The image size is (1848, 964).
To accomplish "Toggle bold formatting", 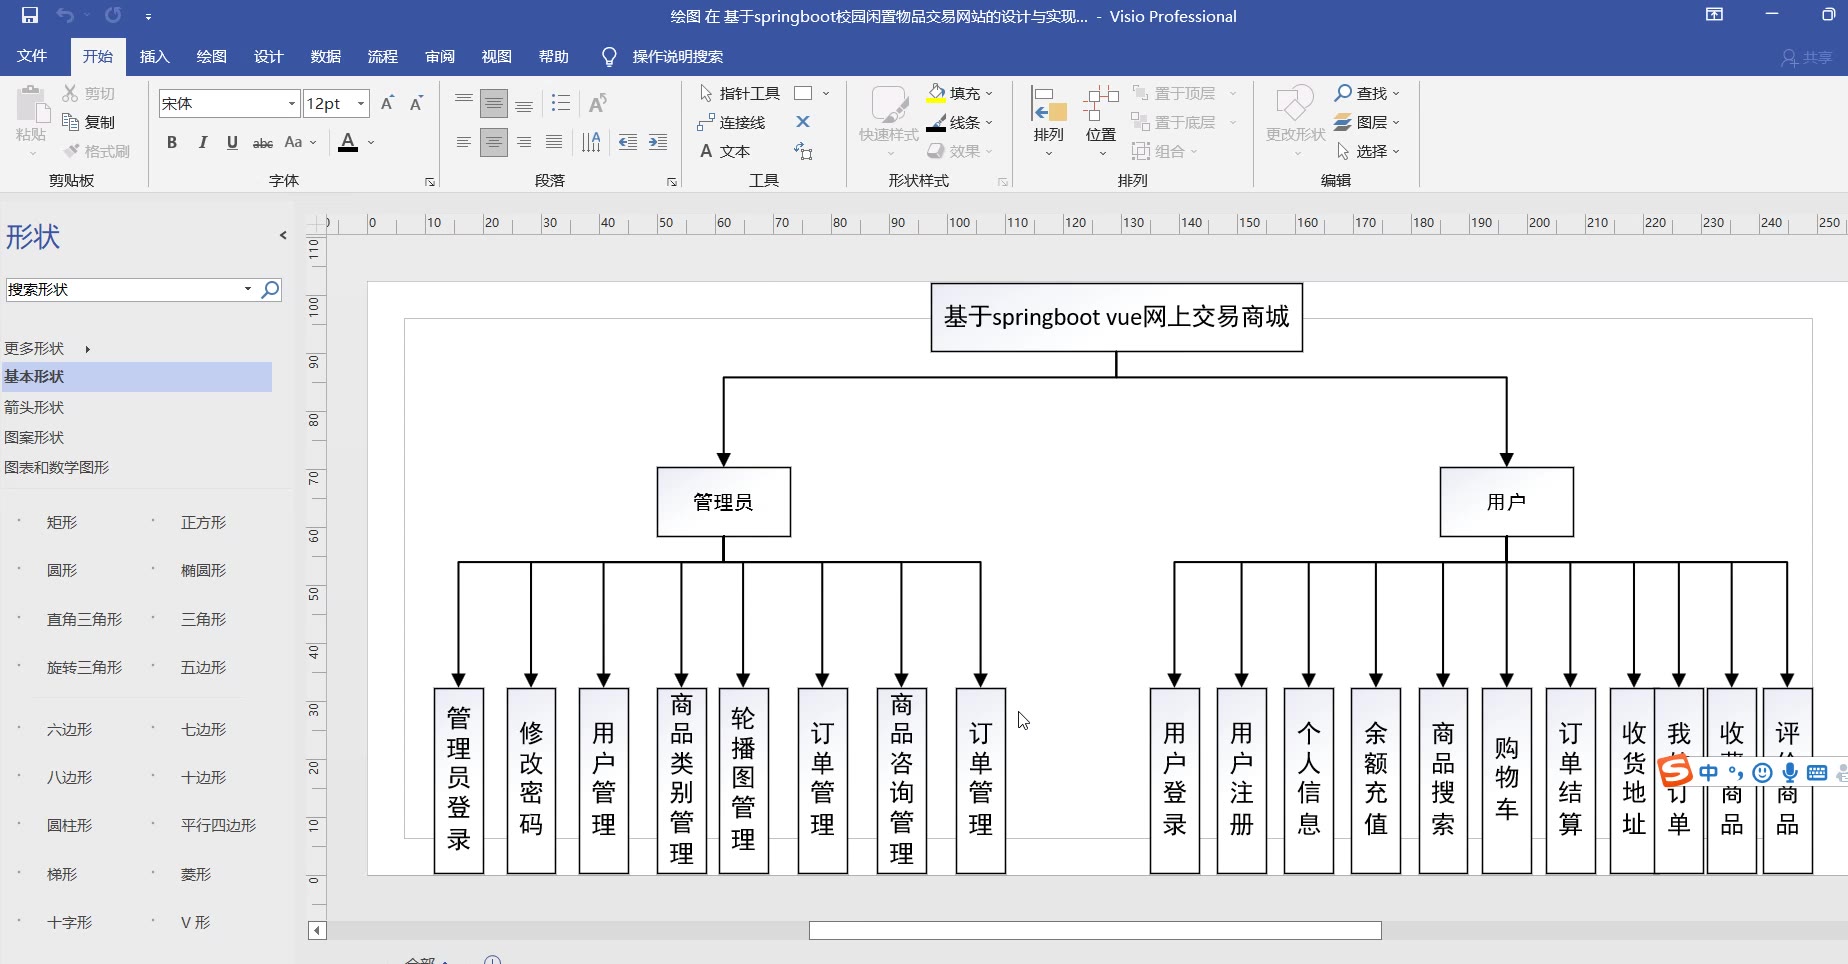I will tap(172, 142).
